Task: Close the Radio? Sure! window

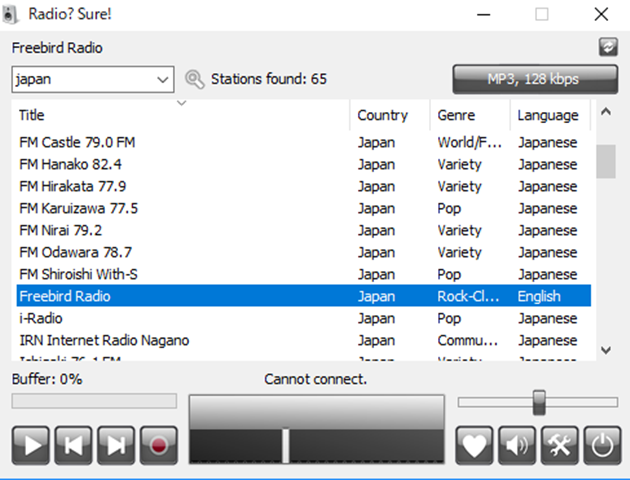Action: pos(601,15)
